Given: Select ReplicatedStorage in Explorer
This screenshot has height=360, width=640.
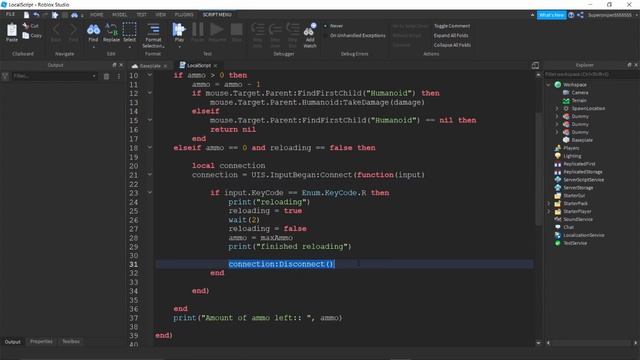Looking at the screenshot, I should (582, 172).
